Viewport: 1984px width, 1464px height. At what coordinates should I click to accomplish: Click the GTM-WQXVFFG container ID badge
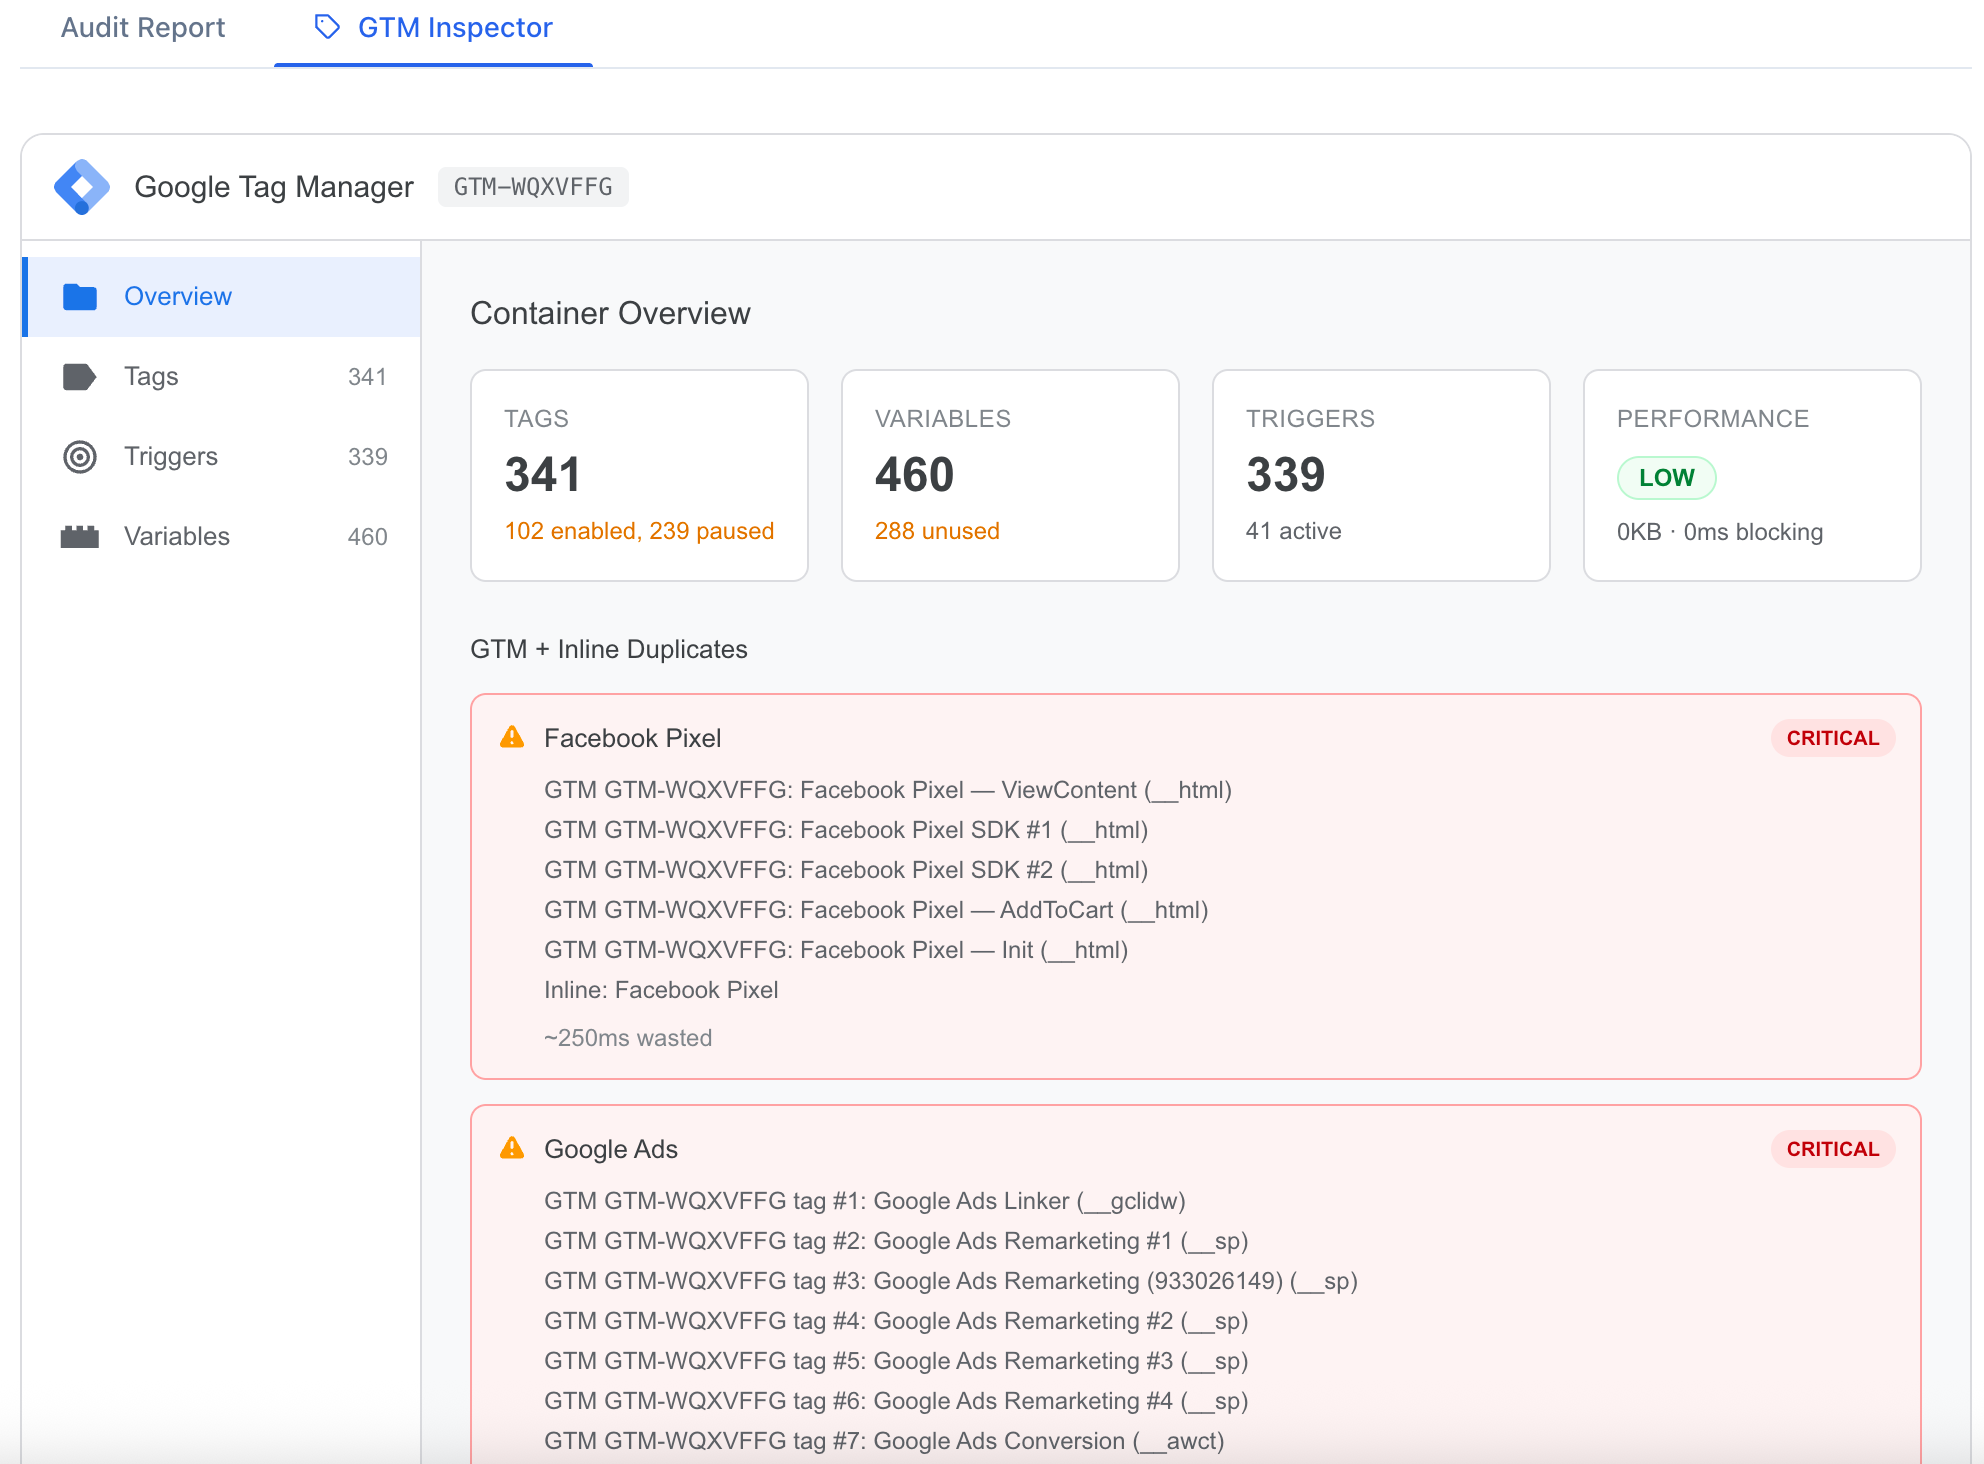click(x=533, y=187)
